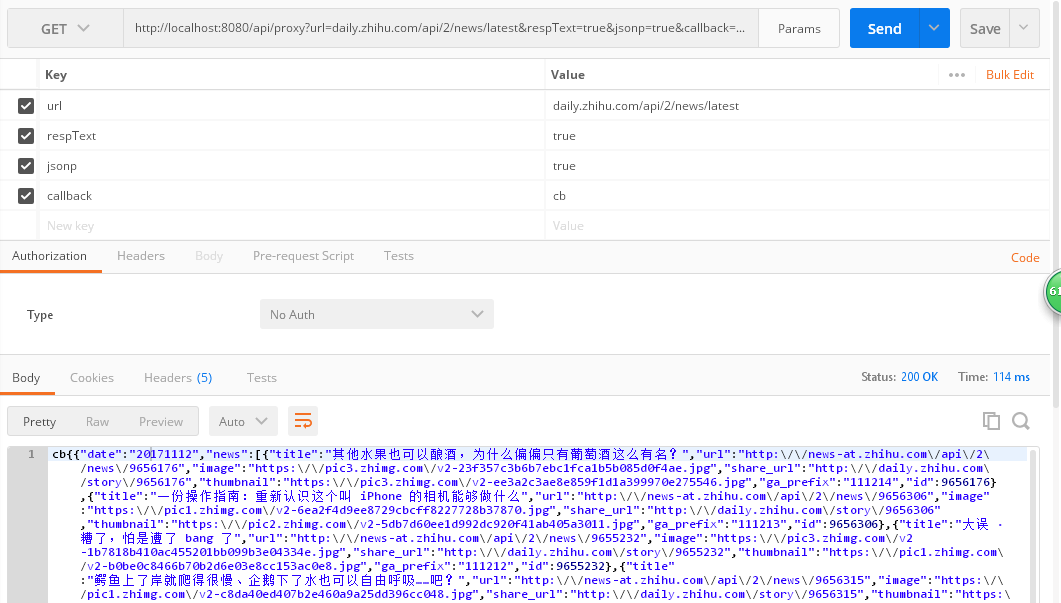Expand the Save button dropdown arrow
This screenshot has height=603, width=1061.
1023,29
